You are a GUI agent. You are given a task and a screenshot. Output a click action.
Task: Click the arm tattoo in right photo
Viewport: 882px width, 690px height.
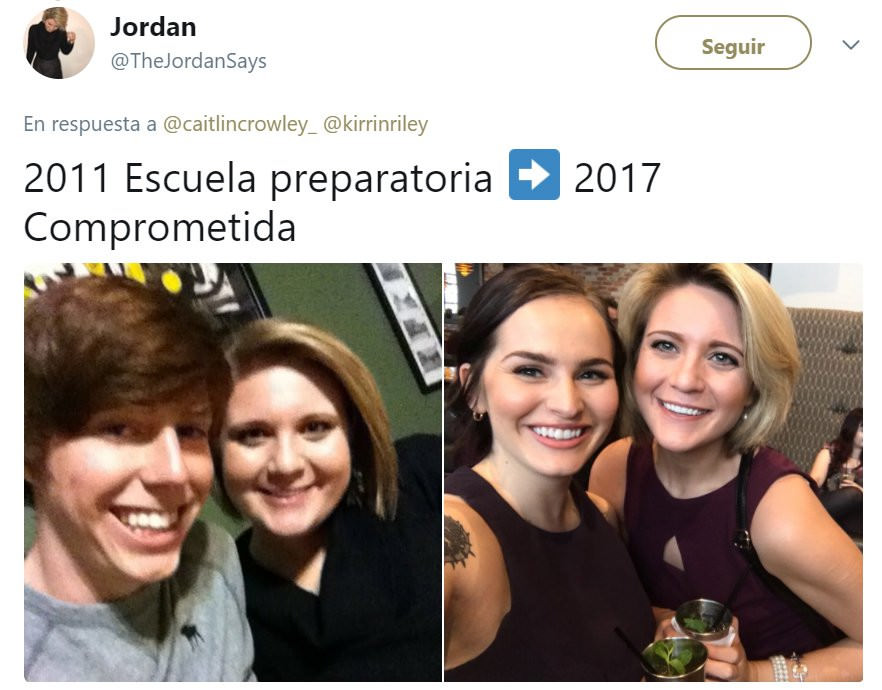458,542
